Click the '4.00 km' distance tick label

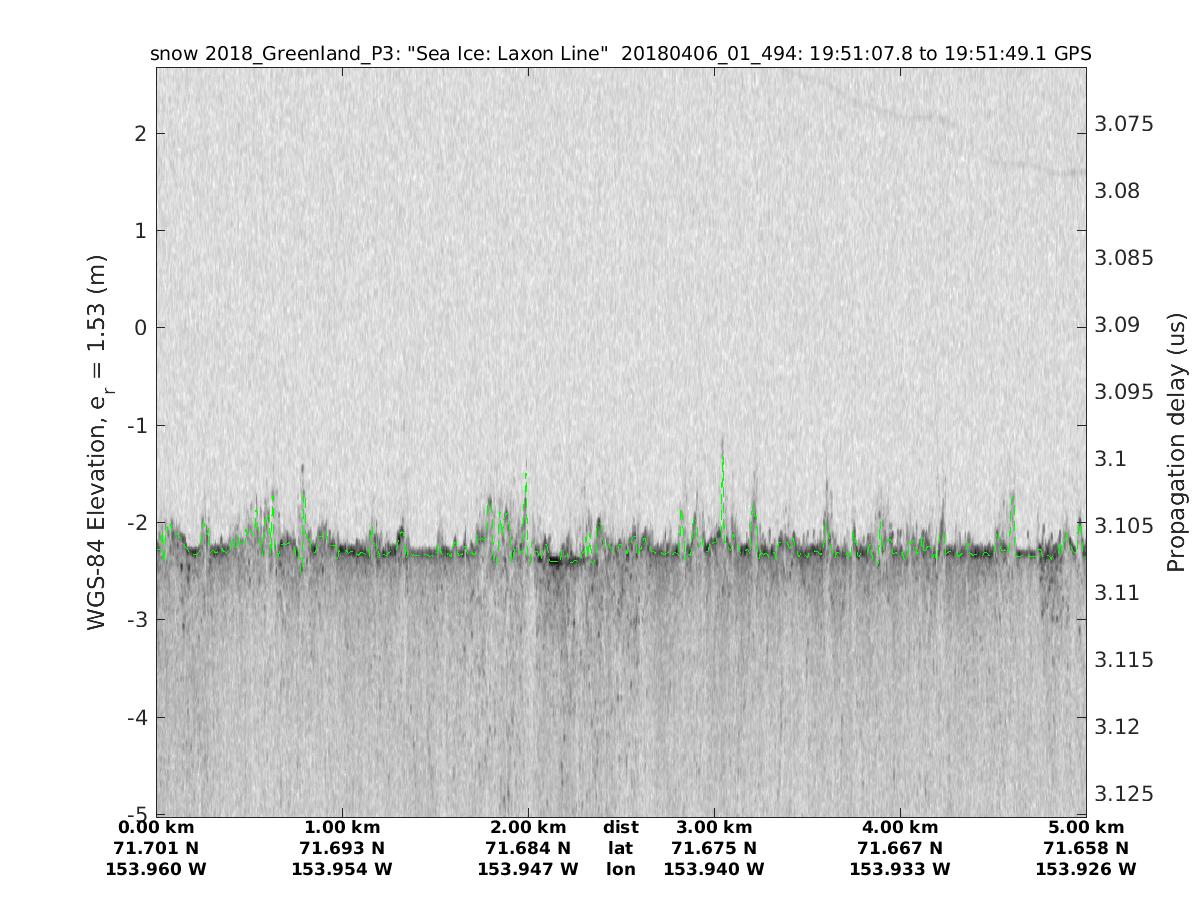pyautogui.click(x=900, y=827)
